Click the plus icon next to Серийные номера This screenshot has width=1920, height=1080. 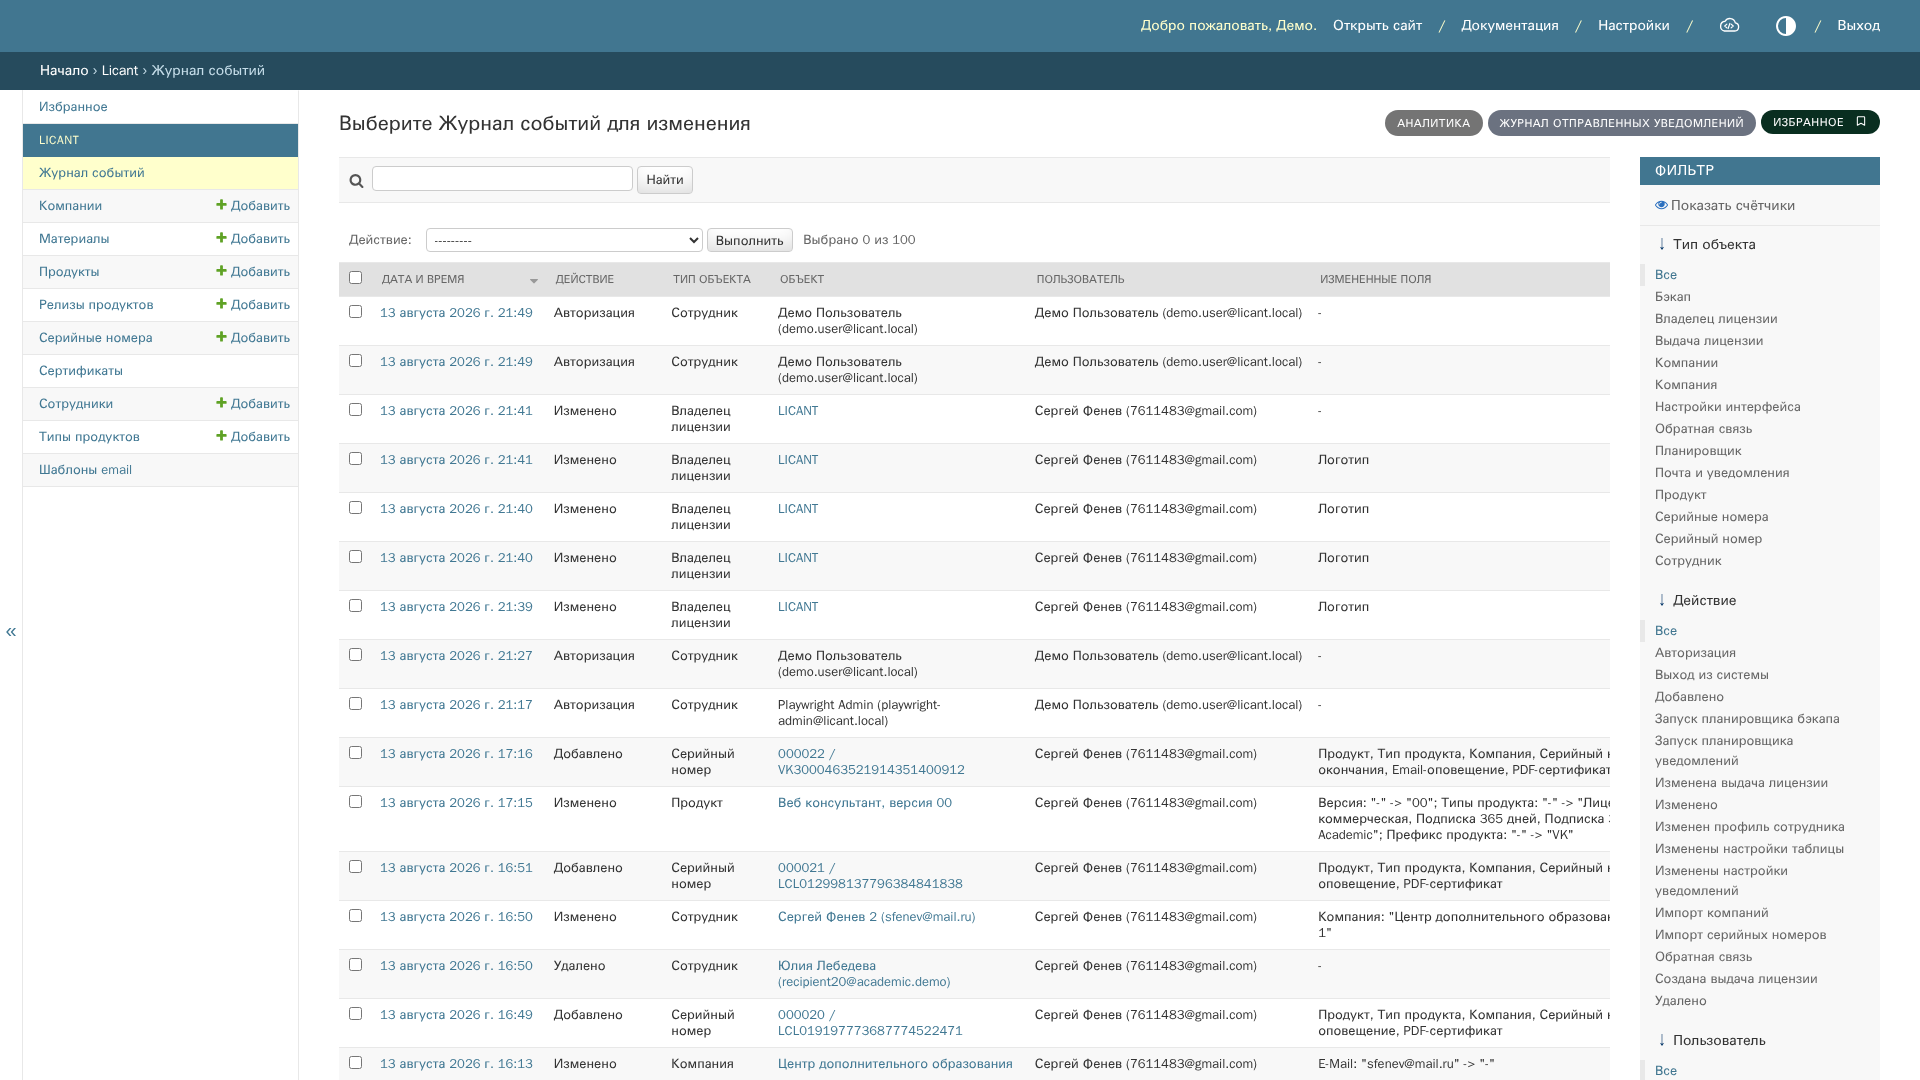pos(221,337)
